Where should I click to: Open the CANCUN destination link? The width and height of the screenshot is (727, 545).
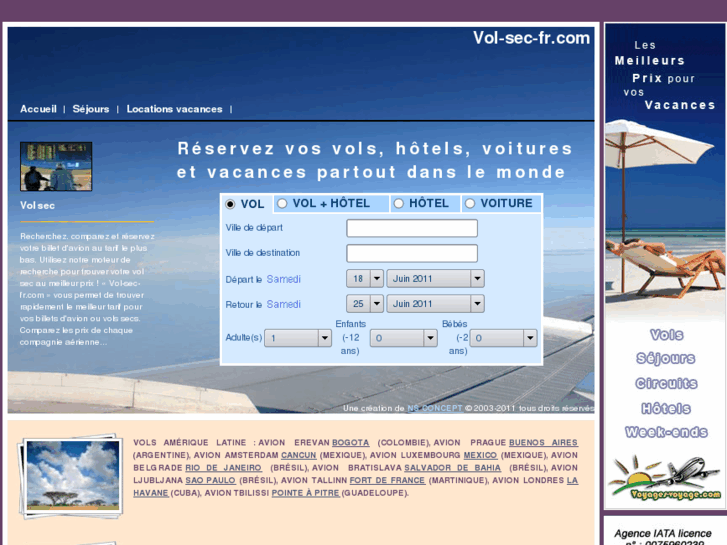[x=299, y=455]
